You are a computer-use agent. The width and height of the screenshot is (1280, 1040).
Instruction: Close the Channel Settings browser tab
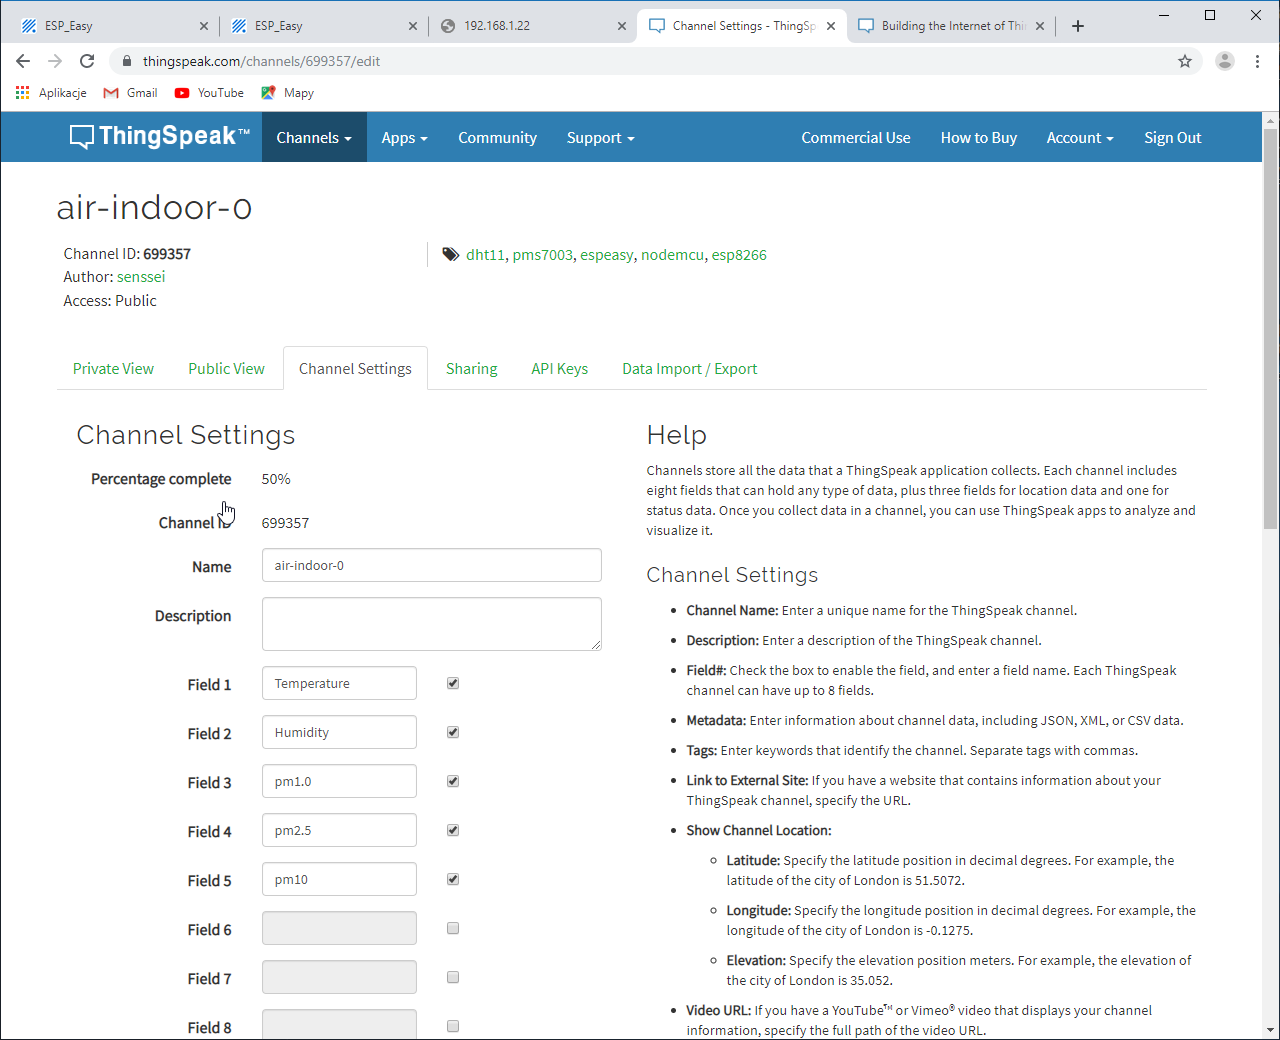(831, 26)
